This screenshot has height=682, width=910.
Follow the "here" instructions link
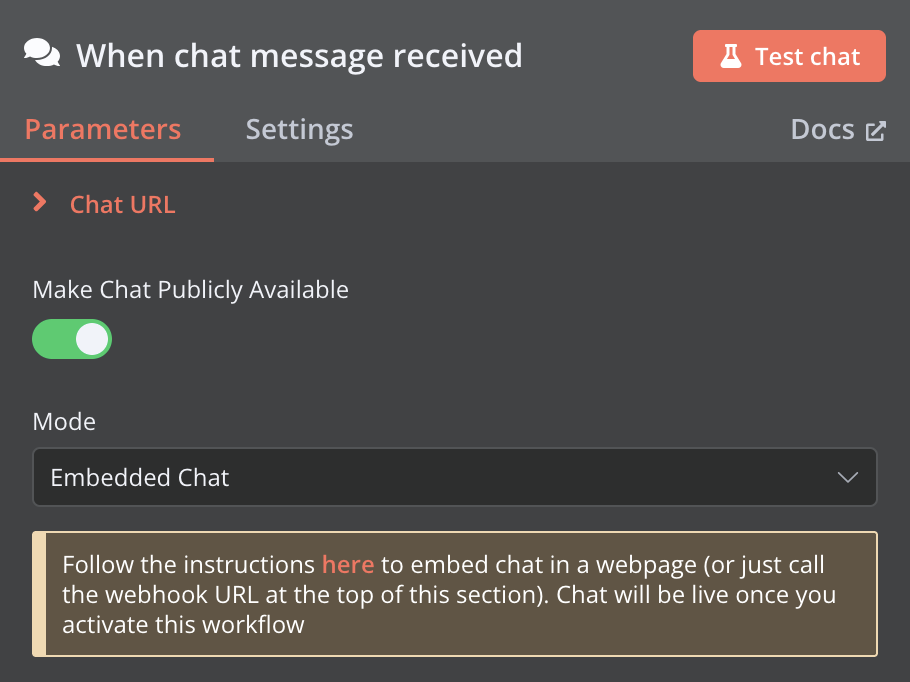pyautogui.click(x=348, y=564)
